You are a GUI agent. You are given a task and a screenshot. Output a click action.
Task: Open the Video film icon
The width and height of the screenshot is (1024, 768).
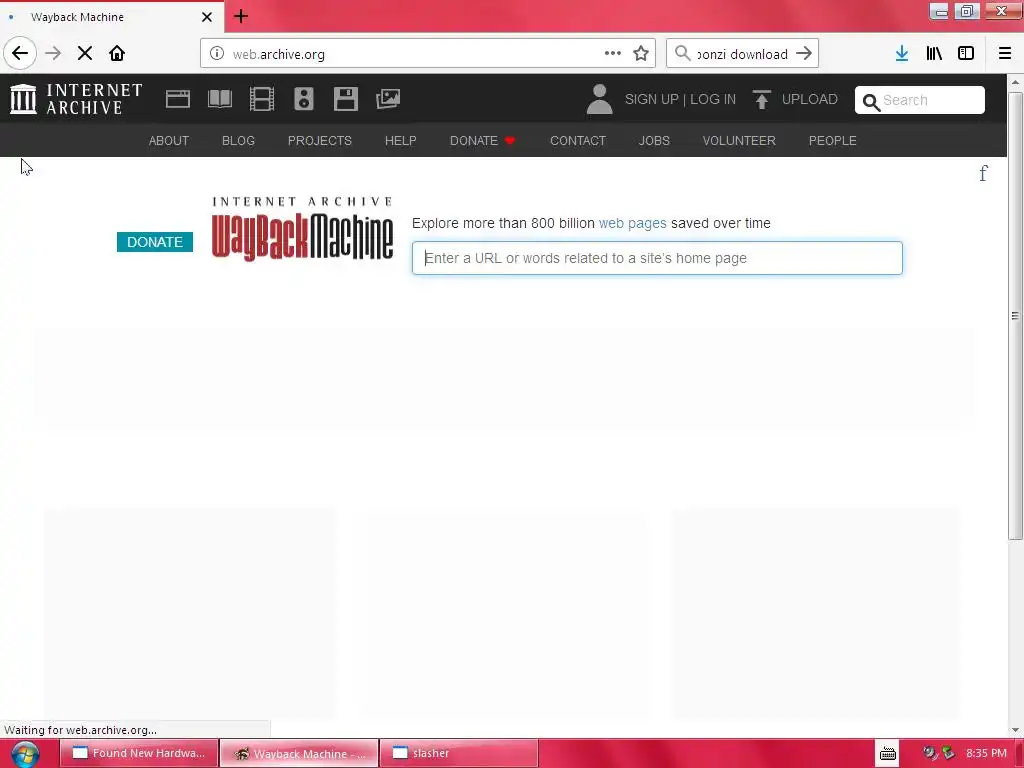pyautogui.click(x=262, y=99)
